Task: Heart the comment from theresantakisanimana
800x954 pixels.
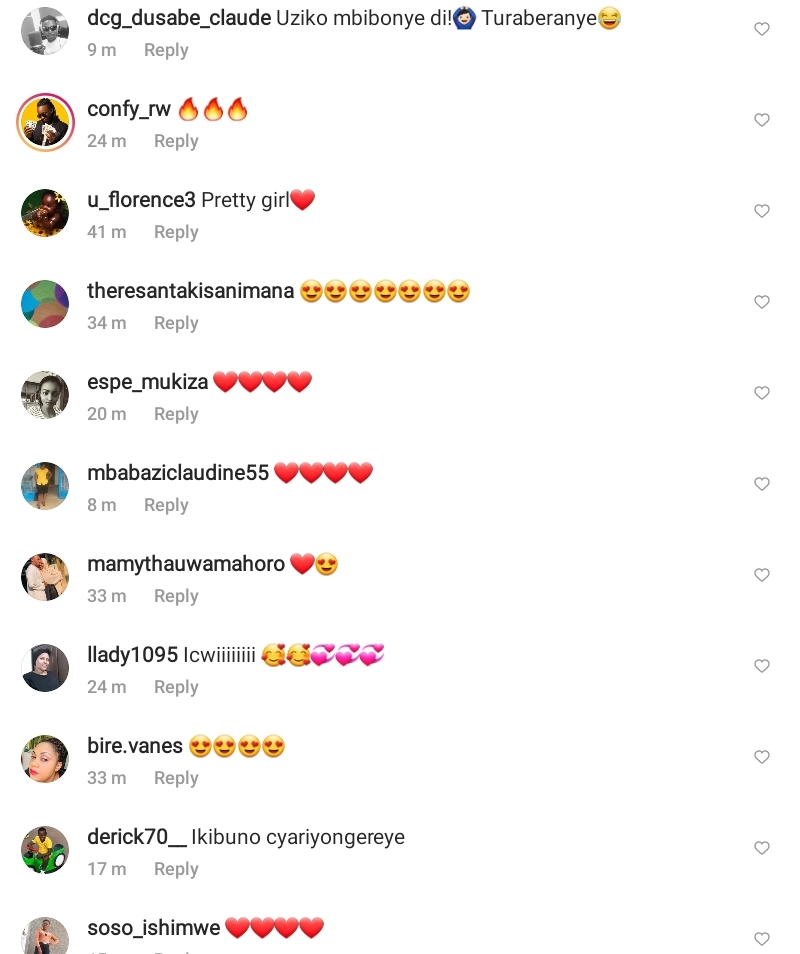Action: tap(762, 302)
